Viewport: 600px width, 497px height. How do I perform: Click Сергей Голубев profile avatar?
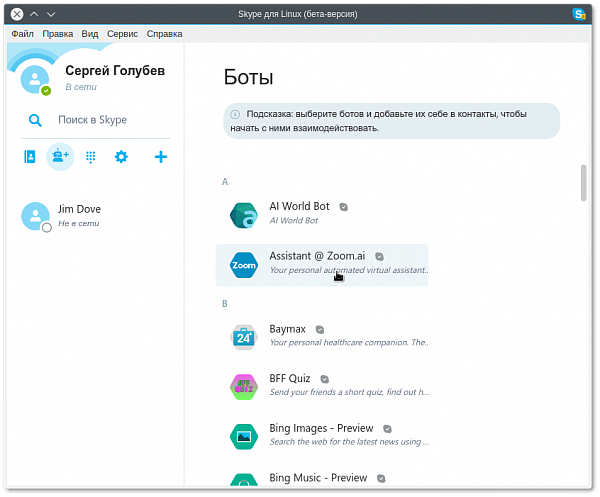click(34, 79)
